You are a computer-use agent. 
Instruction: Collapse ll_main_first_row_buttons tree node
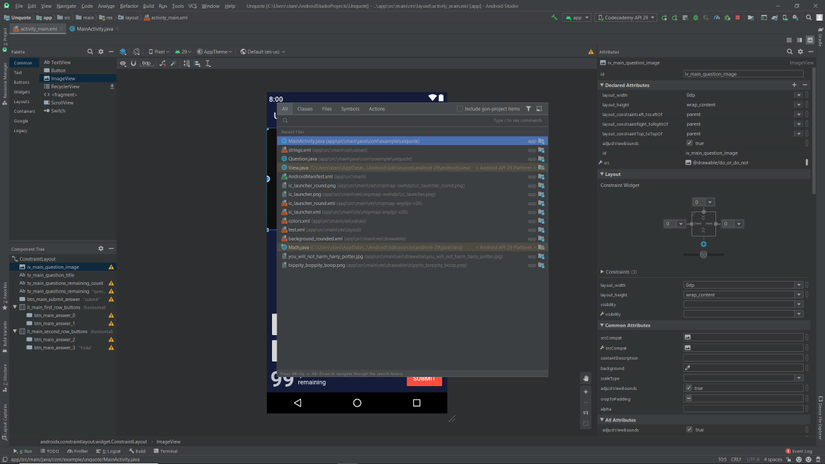tap(15, 307)
